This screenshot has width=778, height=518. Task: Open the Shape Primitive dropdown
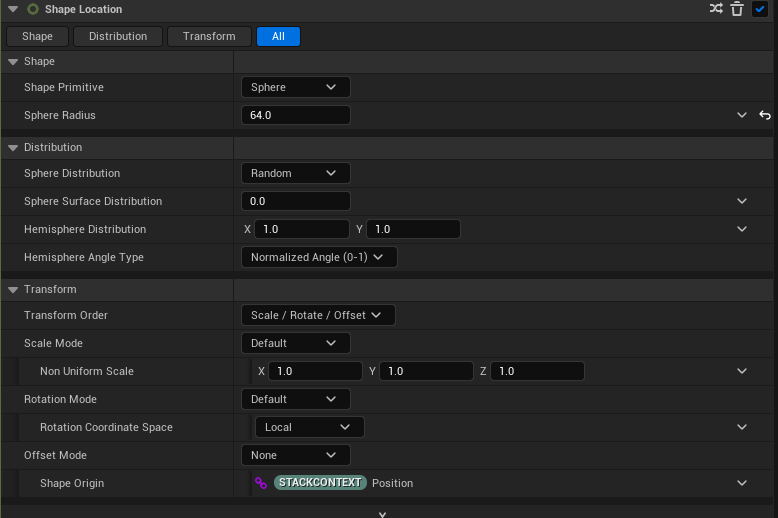pos(295,87)
